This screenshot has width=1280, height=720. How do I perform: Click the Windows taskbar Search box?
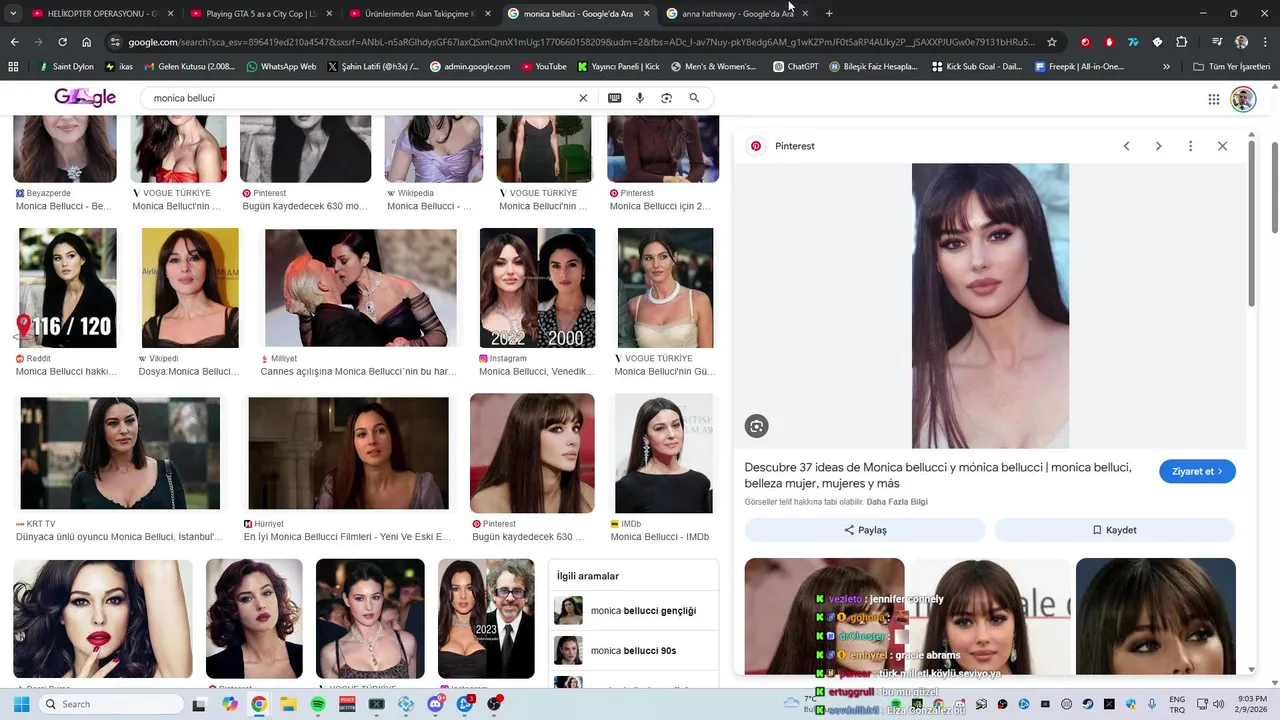click(x=110, y=704)
